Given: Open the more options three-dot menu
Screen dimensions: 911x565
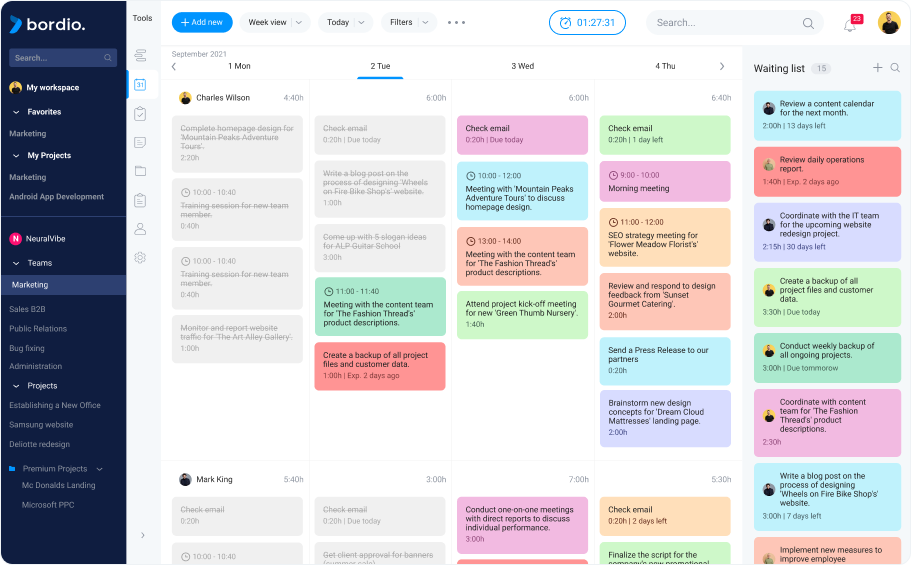Looking at the screenshot, I should (456, 23).
